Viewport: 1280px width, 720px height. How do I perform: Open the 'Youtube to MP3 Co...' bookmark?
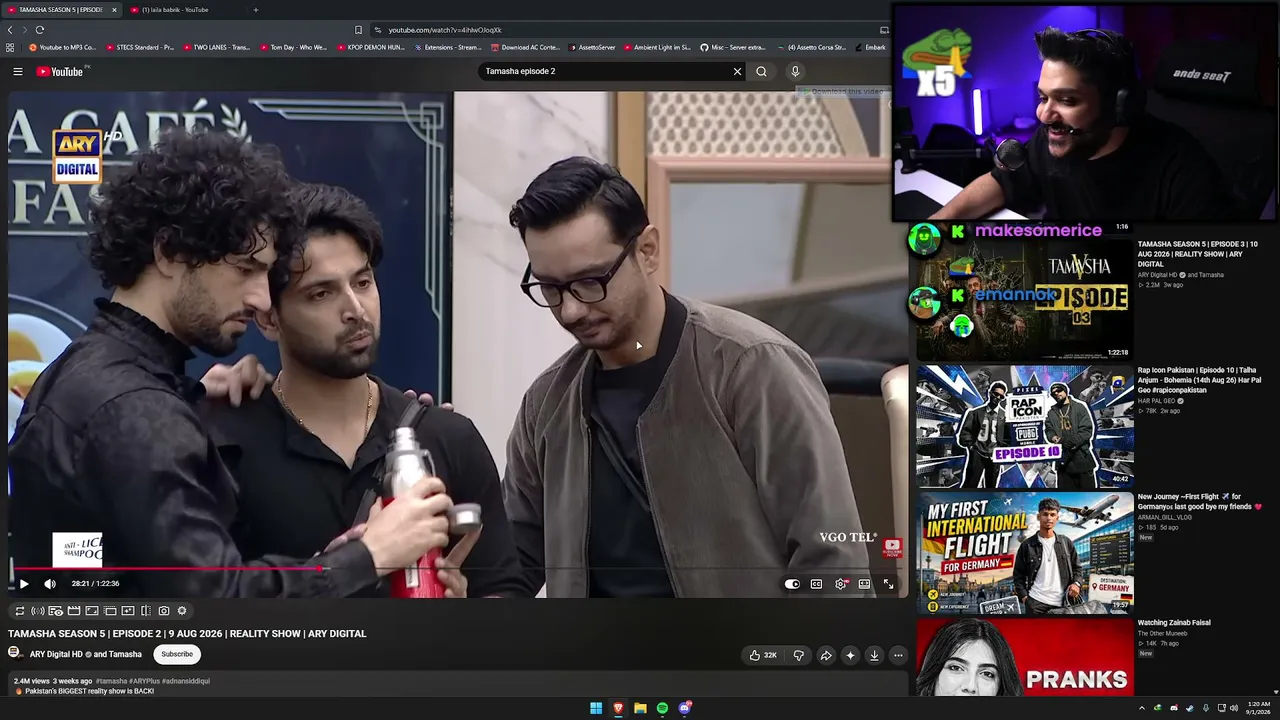click(x=63, y=47)
